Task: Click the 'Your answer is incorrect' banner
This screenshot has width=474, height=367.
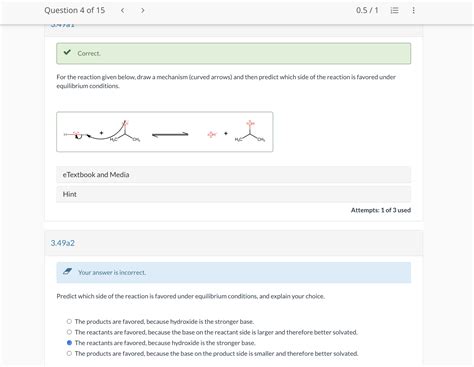Action: 234,273
